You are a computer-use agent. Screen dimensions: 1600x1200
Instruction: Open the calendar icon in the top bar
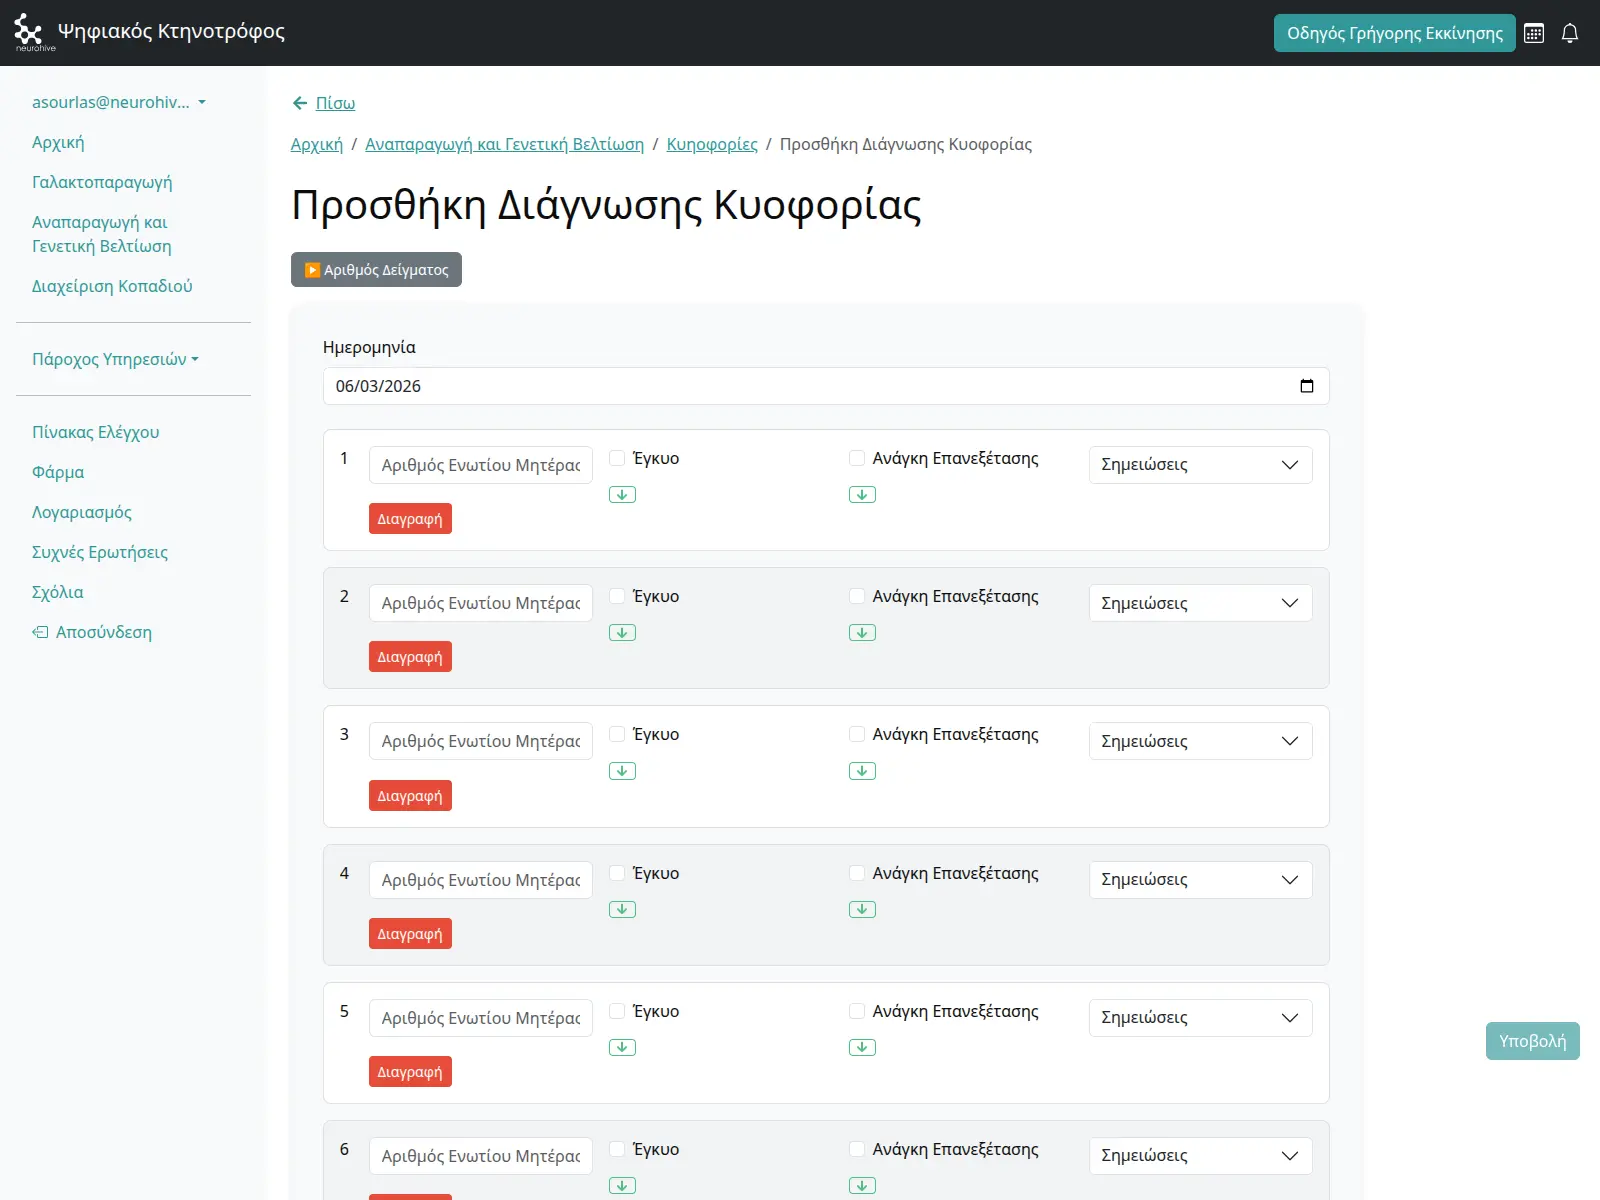click(1534, 33)
